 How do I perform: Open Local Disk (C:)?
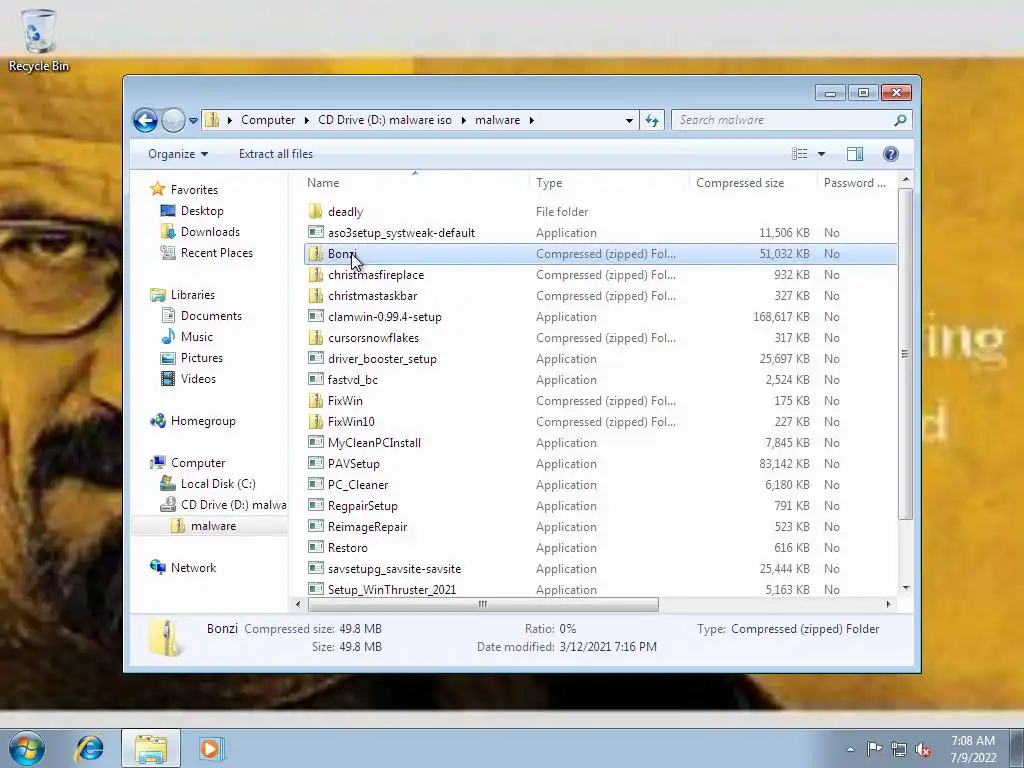pos(217,484)
